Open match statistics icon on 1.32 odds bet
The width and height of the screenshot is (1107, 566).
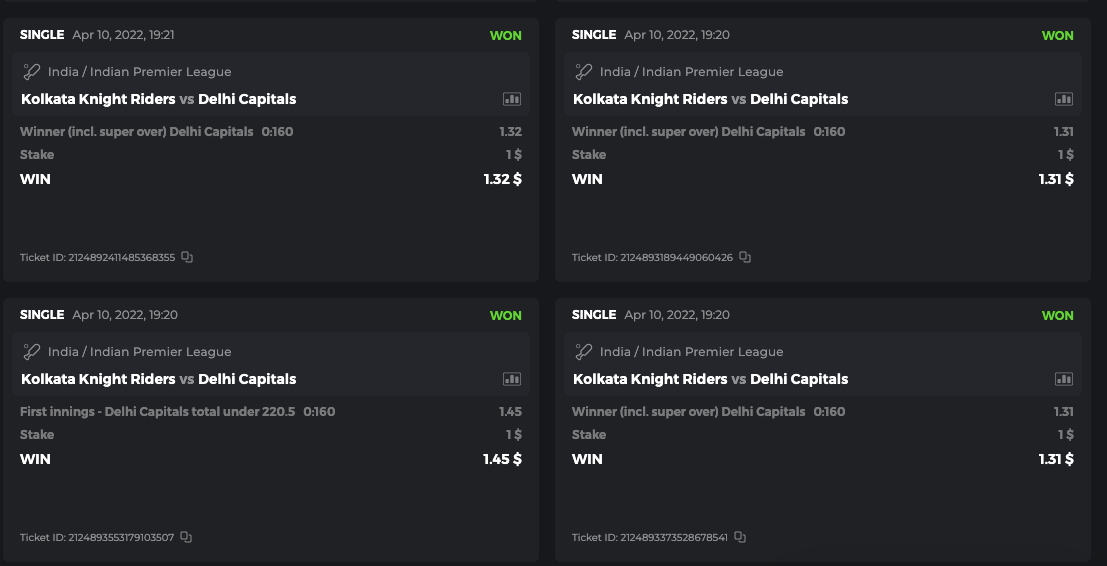(512, 99)
